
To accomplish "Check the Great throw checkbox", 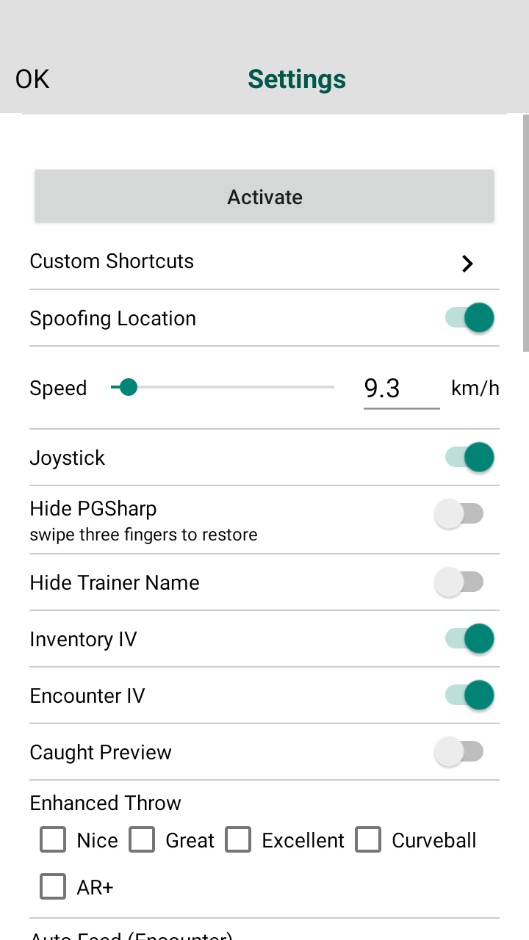I will 142,840.
